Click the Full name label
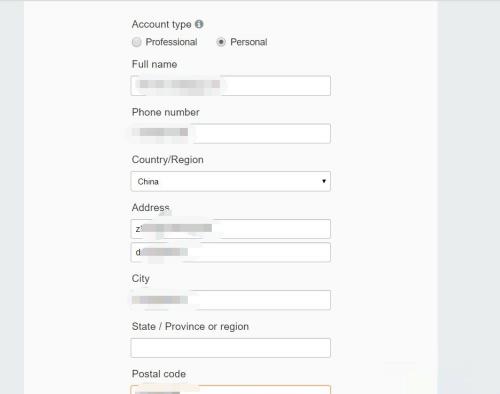This screenshot has height=394, width=500. pos(154,64)
